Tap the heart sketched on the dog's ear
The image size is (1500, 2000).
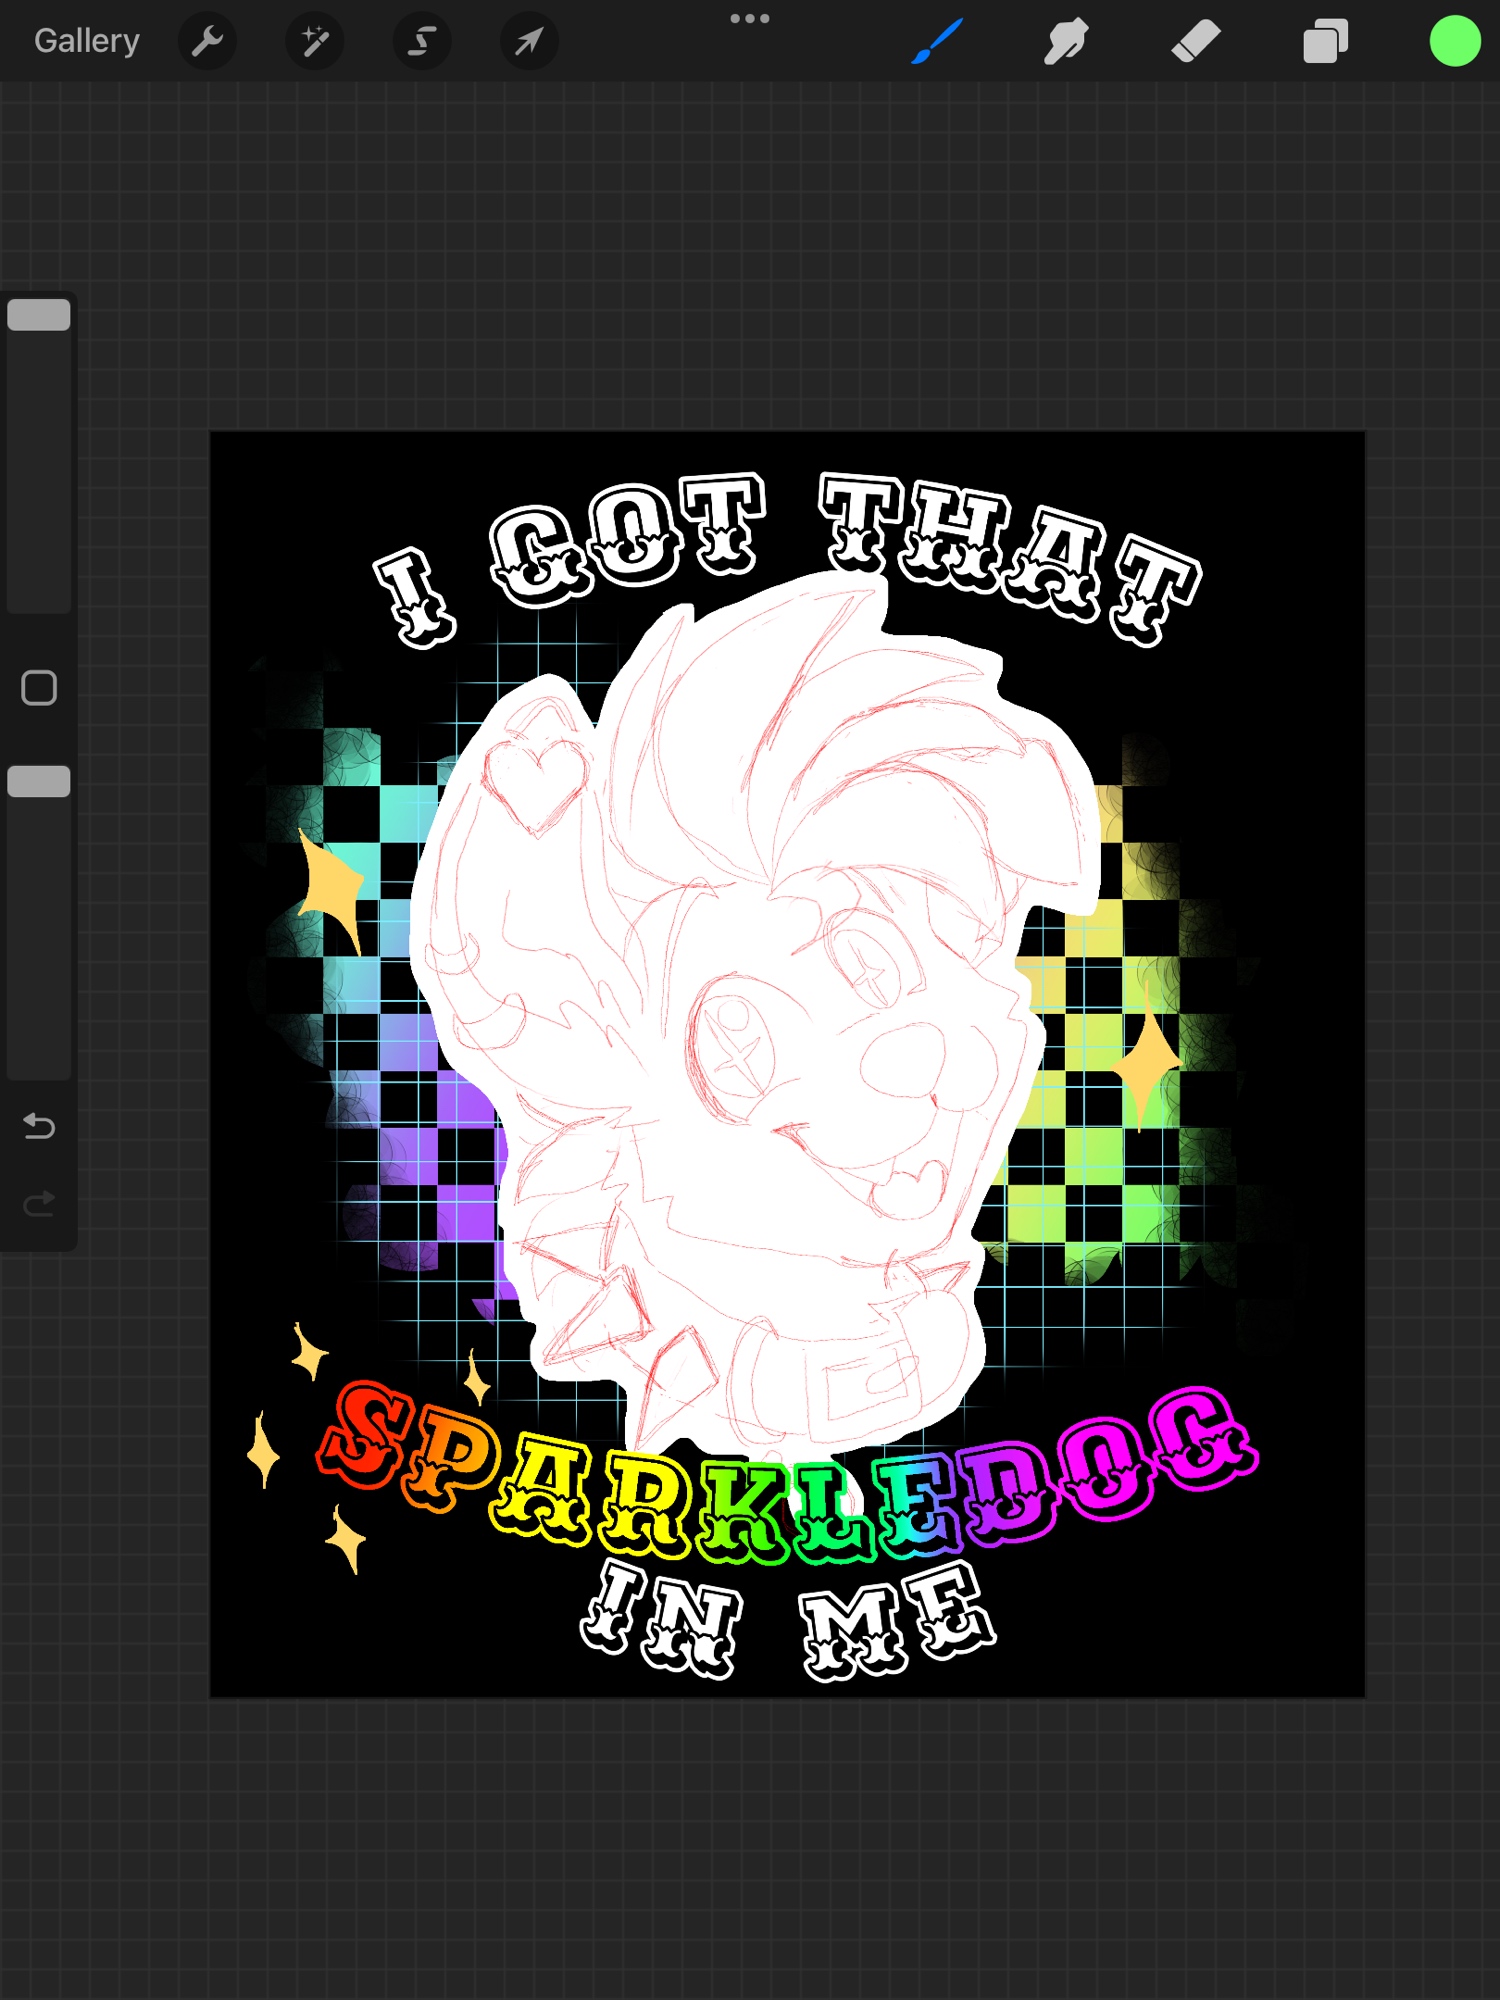tap(535, 780)
